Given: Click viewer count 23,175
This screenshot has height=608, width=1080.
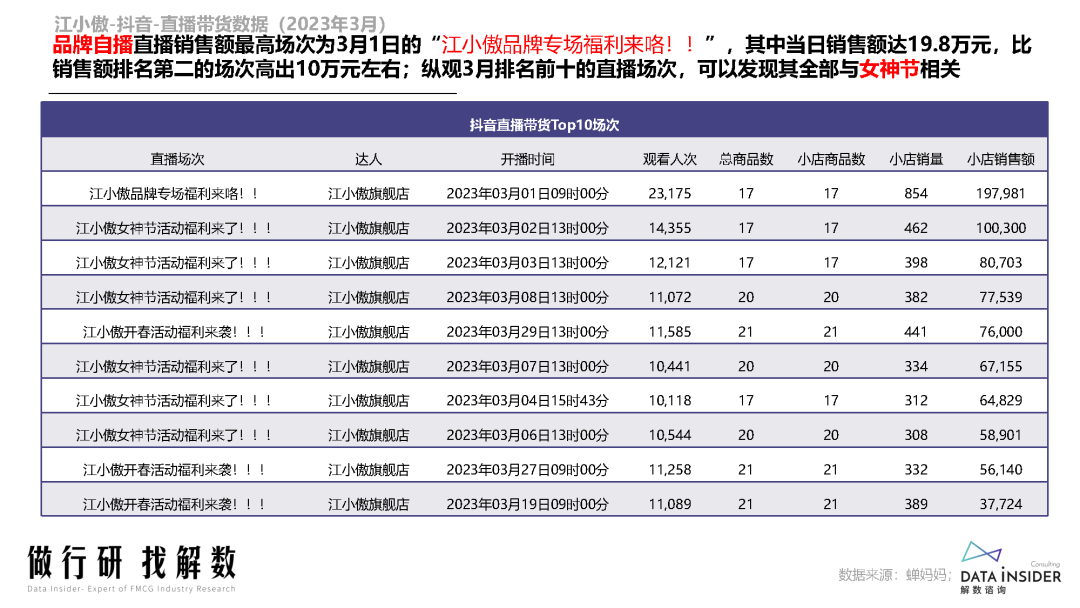Looking at the screenshot, I should tap(669, 193).
